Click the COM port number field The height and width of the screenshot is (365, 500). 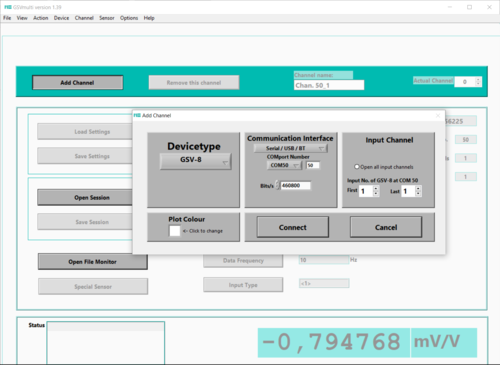pos(313,165)
